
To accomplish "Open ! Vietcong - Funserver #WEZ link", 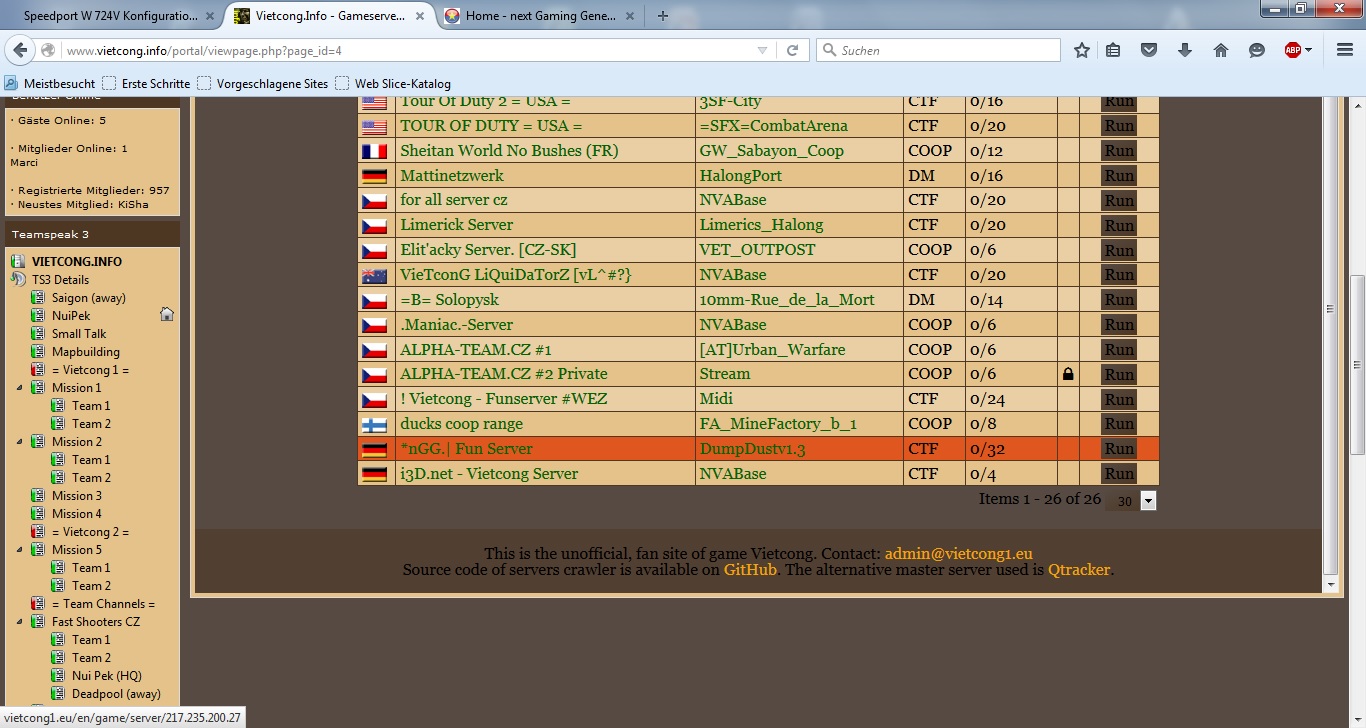I will pos(504,399).
